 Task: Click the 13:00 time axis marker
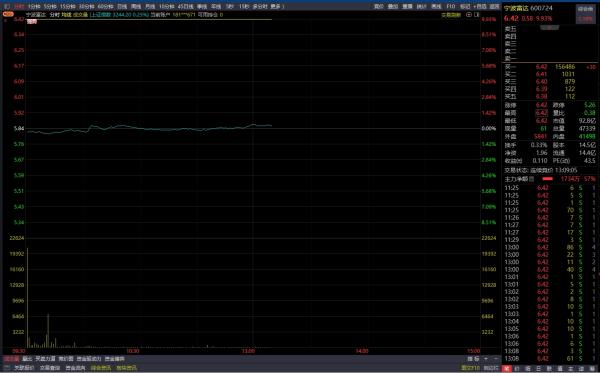pos(248,351)
